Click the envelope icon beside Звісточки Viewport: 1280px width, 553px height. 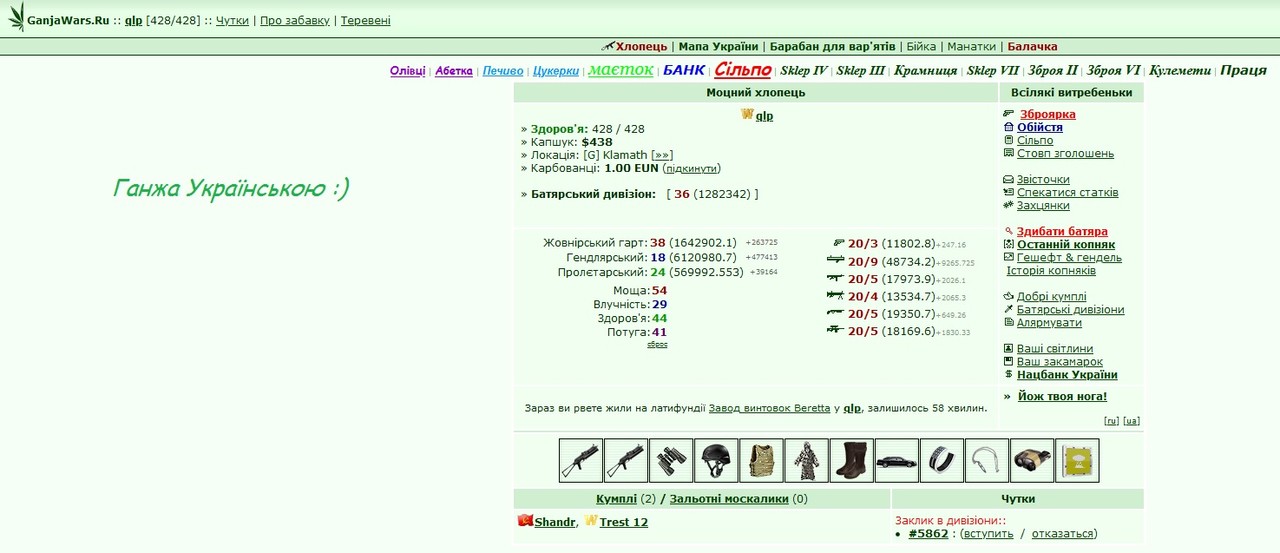(1008, 180)
